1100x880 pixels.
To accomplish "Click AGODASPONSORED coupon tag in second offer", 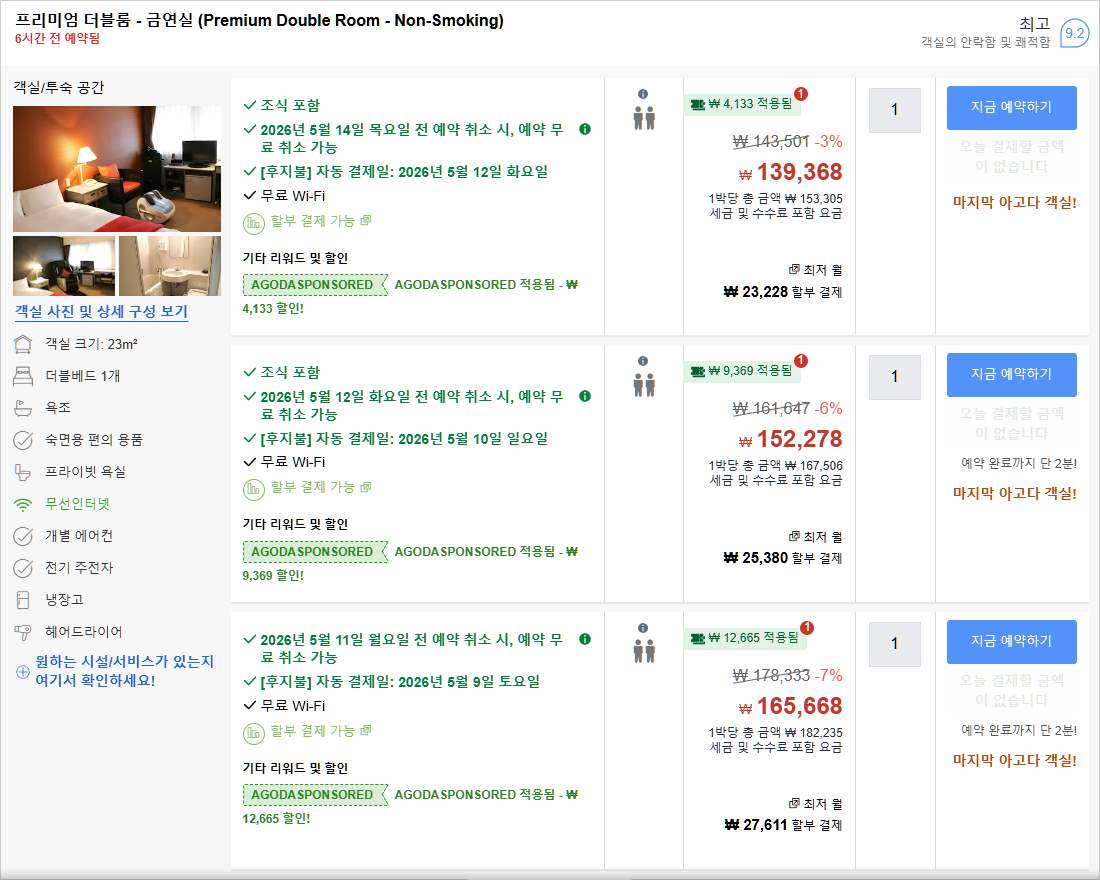I will 315,552.
